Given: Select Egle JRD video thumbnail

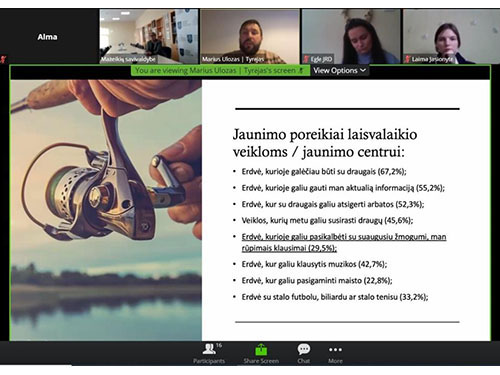Looking at the screenshot, I should [x=351, y=37].
